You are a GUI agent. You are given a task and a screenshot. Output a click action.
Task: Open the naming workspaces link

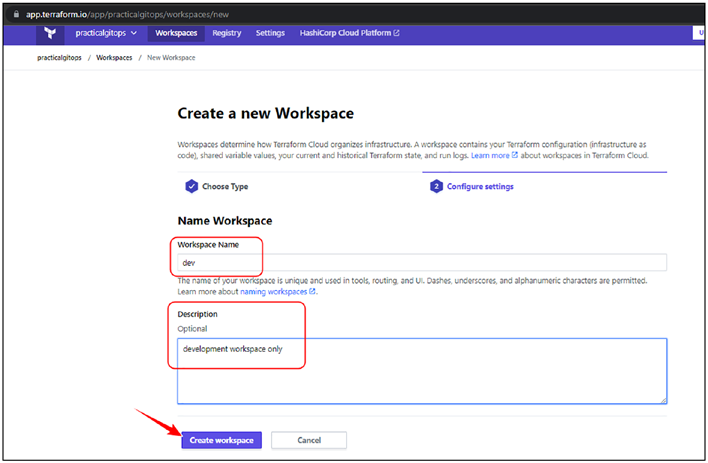[x=278, y=292]
